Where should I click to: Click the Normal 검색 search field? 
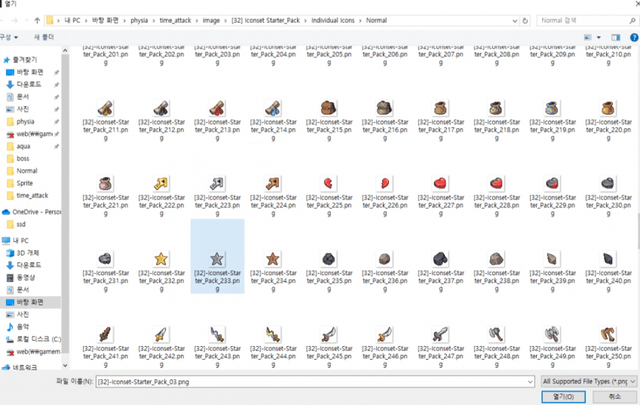click(595, 19)
